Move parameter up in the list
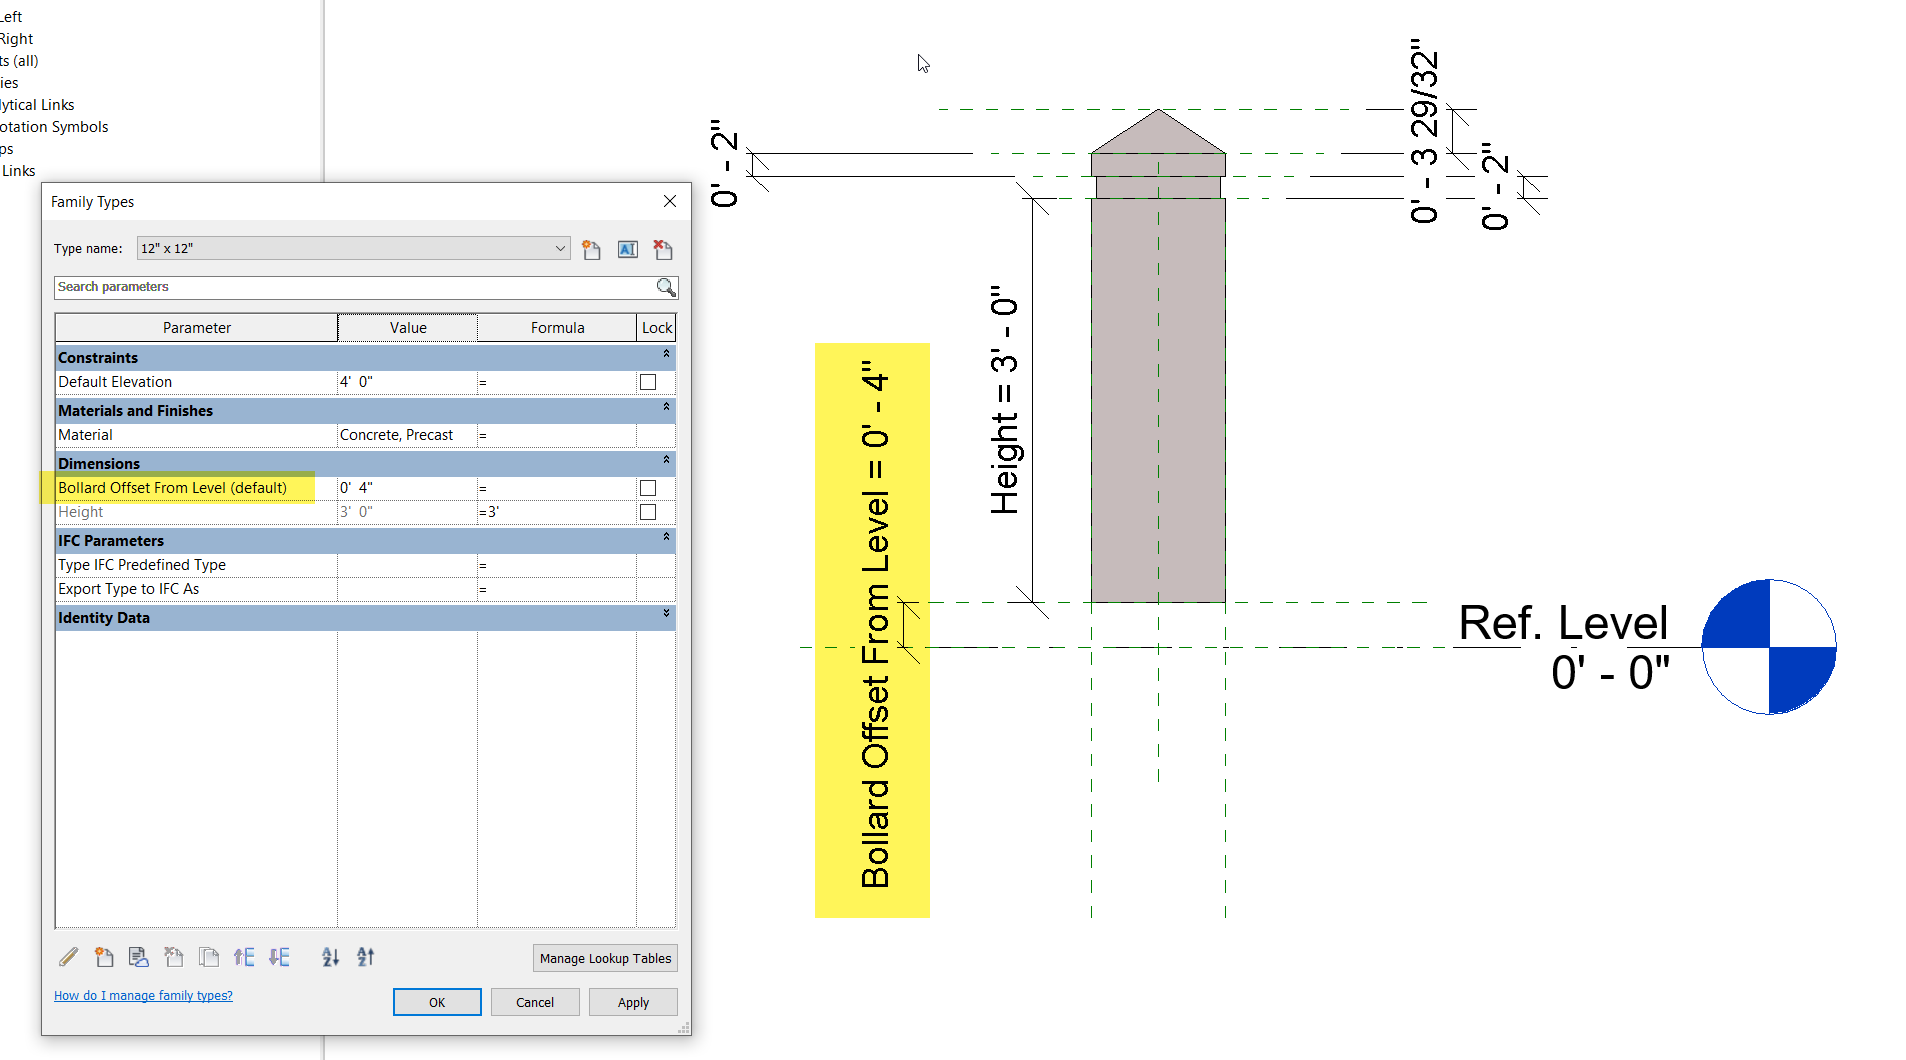The width and height of the screenshot is (1906, 1060). [244, 957]
